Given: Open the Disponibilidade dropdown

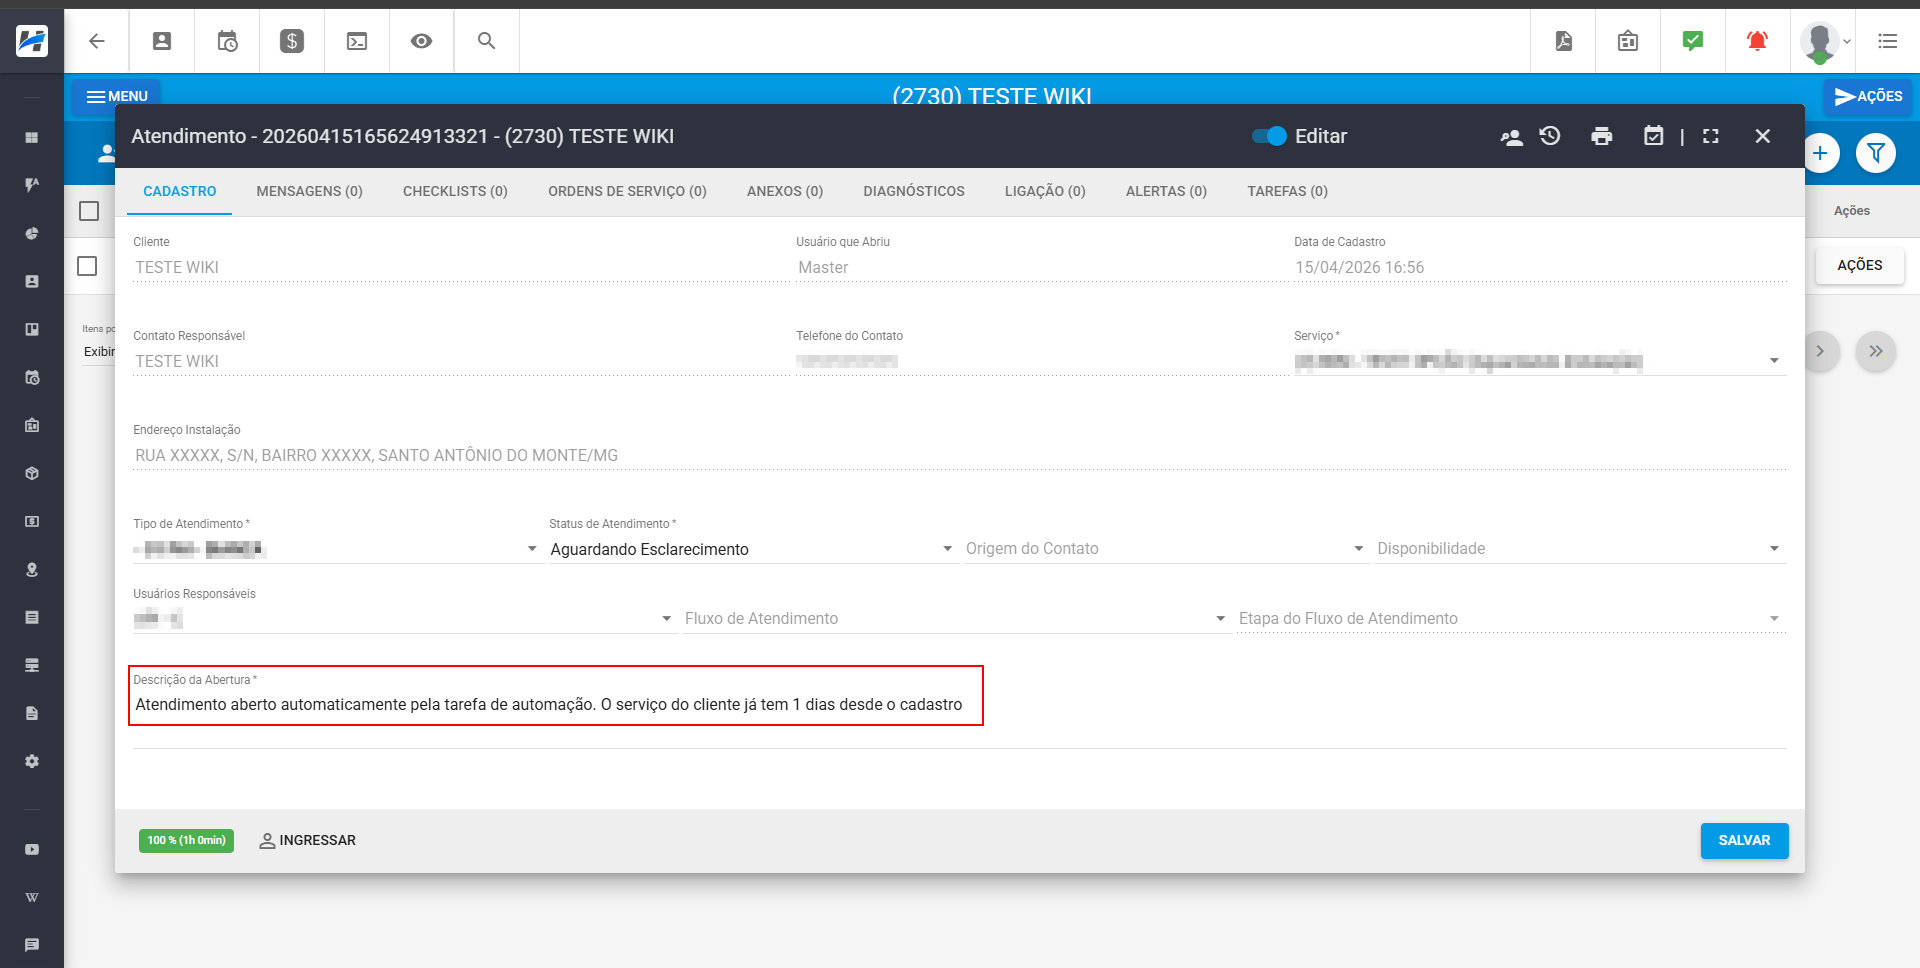Looking at the screenshot, I should pos(1580,549).
